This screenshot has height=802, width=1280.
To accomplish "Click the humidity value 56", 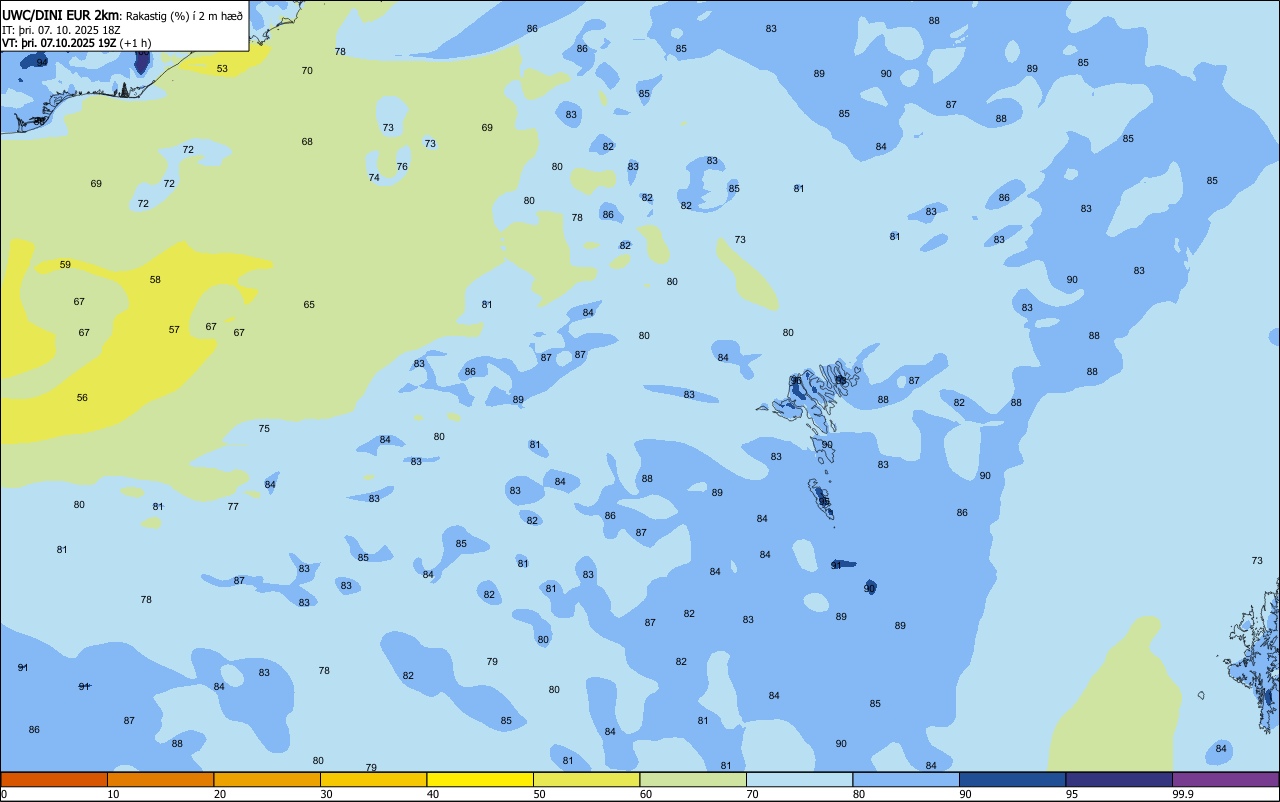I will pyautogui.click(x=82, y=398).
